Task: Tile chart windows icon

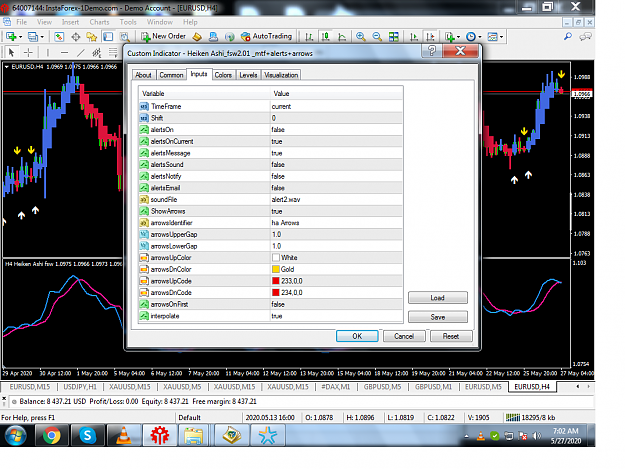Action: pyautogui.click(x=394, y=37)
